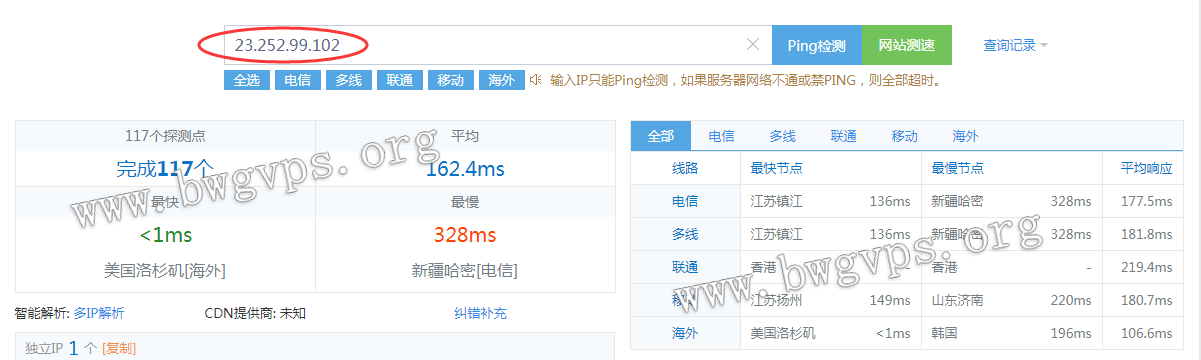Switch to the 海外 tab in results table

tap(965, 136)
